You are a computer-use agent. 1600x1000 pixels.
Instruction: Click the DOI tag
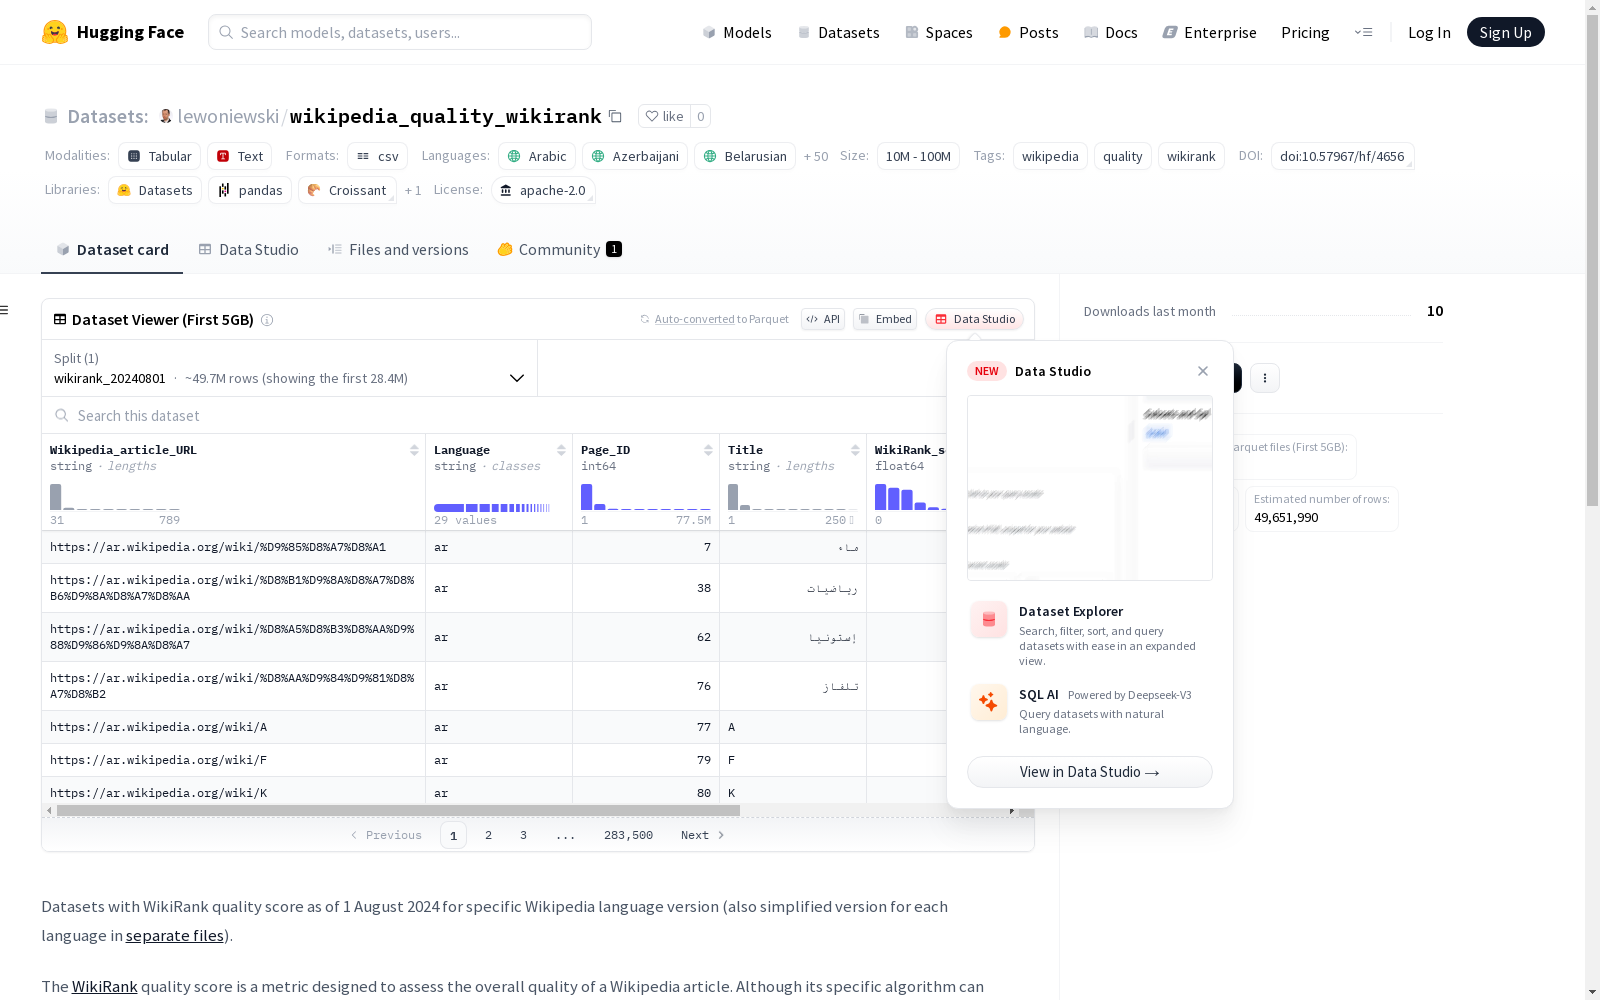pyautogui.click(x=1342, y=156)
